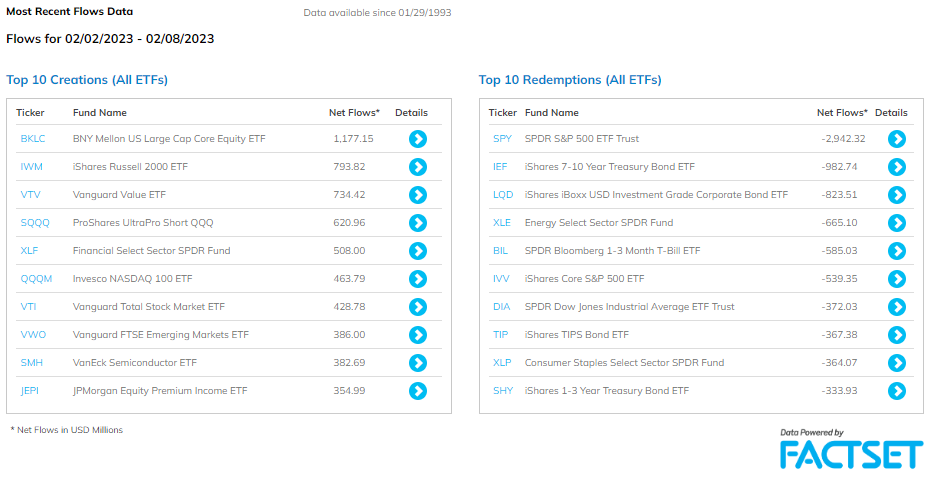Open the VWO ticker link
The width and height of the screenshot is (931, 484).
point(33,335)
